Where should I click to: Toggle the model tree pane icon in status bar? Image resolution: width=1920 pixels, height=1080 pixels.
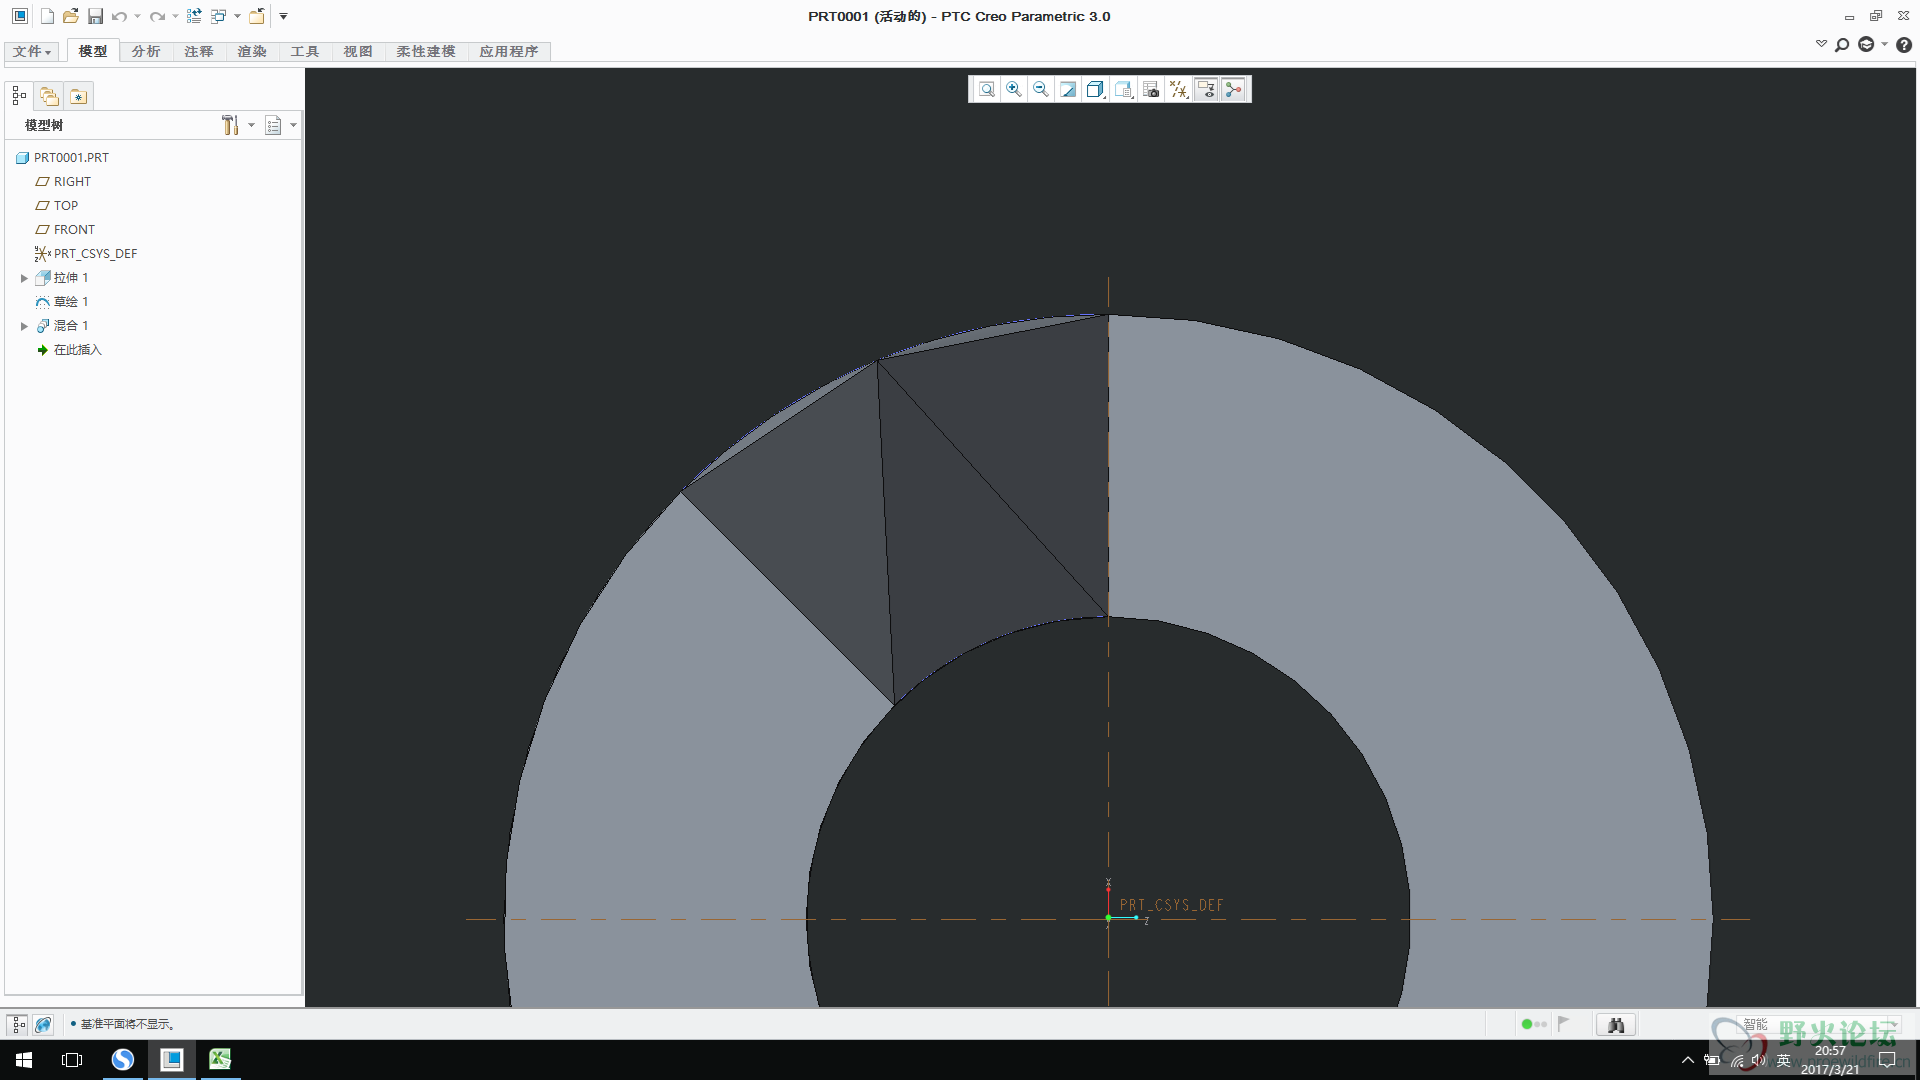pyautogui.click(x=18, y=1024)
